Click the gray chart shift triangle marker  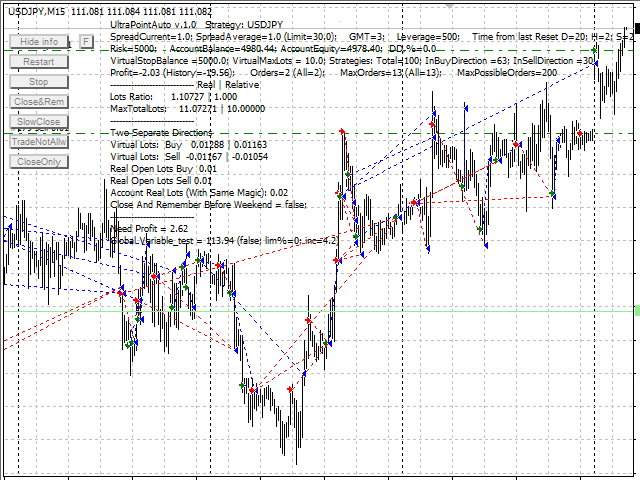point(449,7)
